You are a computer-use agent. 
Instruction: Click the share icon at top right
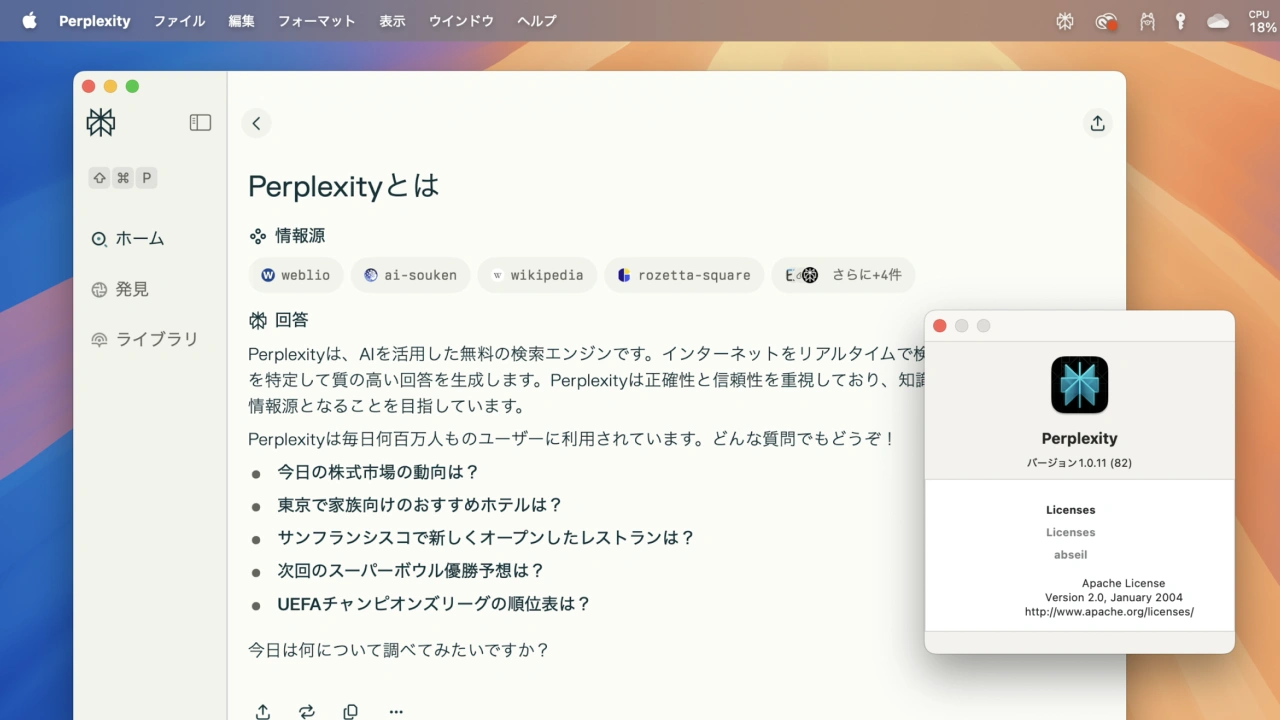point(1097,123)
